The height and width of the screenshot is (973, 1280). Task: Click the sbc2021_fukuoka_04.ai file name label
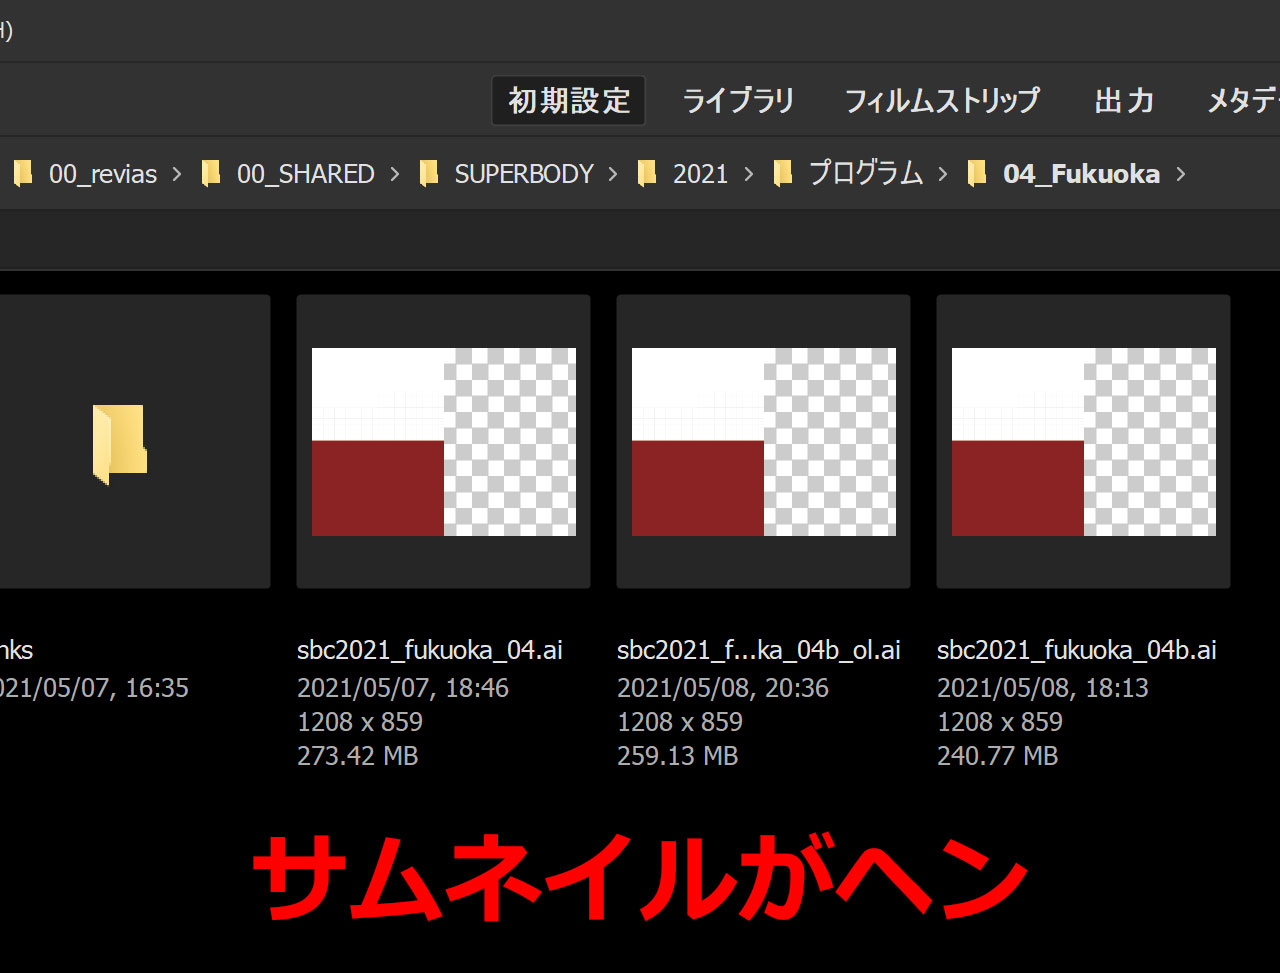(x=430, y=650)
